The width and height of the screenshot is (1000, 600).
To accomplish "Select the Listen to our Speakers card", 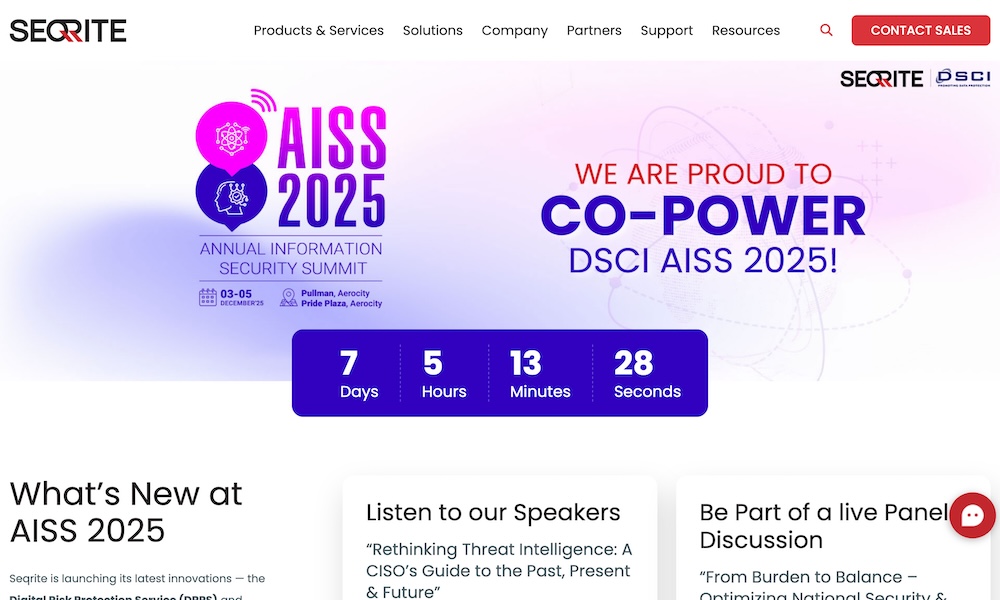I will (x=499, y=540).
